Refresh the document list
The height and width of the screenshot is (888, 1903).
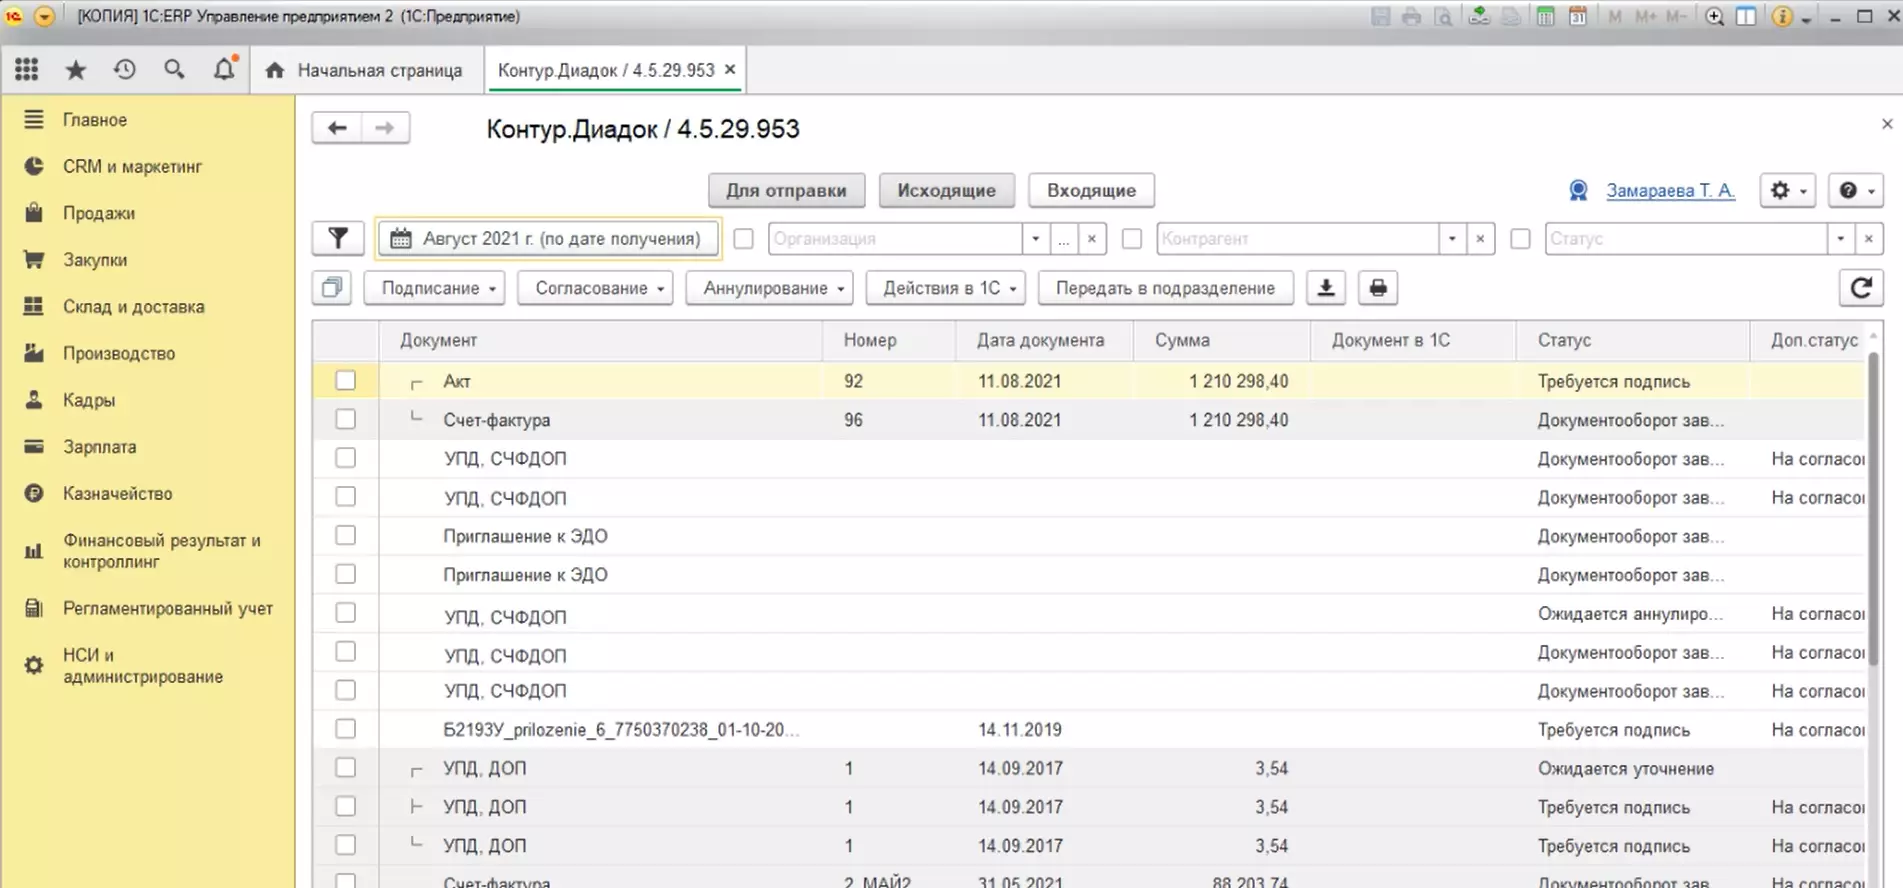click(1860, 288)
